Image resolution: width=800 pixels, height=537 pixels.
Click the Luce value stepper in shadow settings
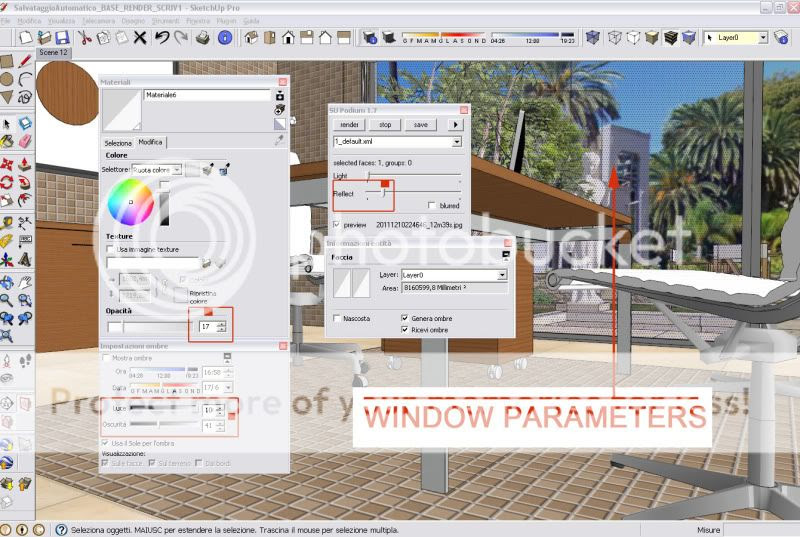click(220, 410)
